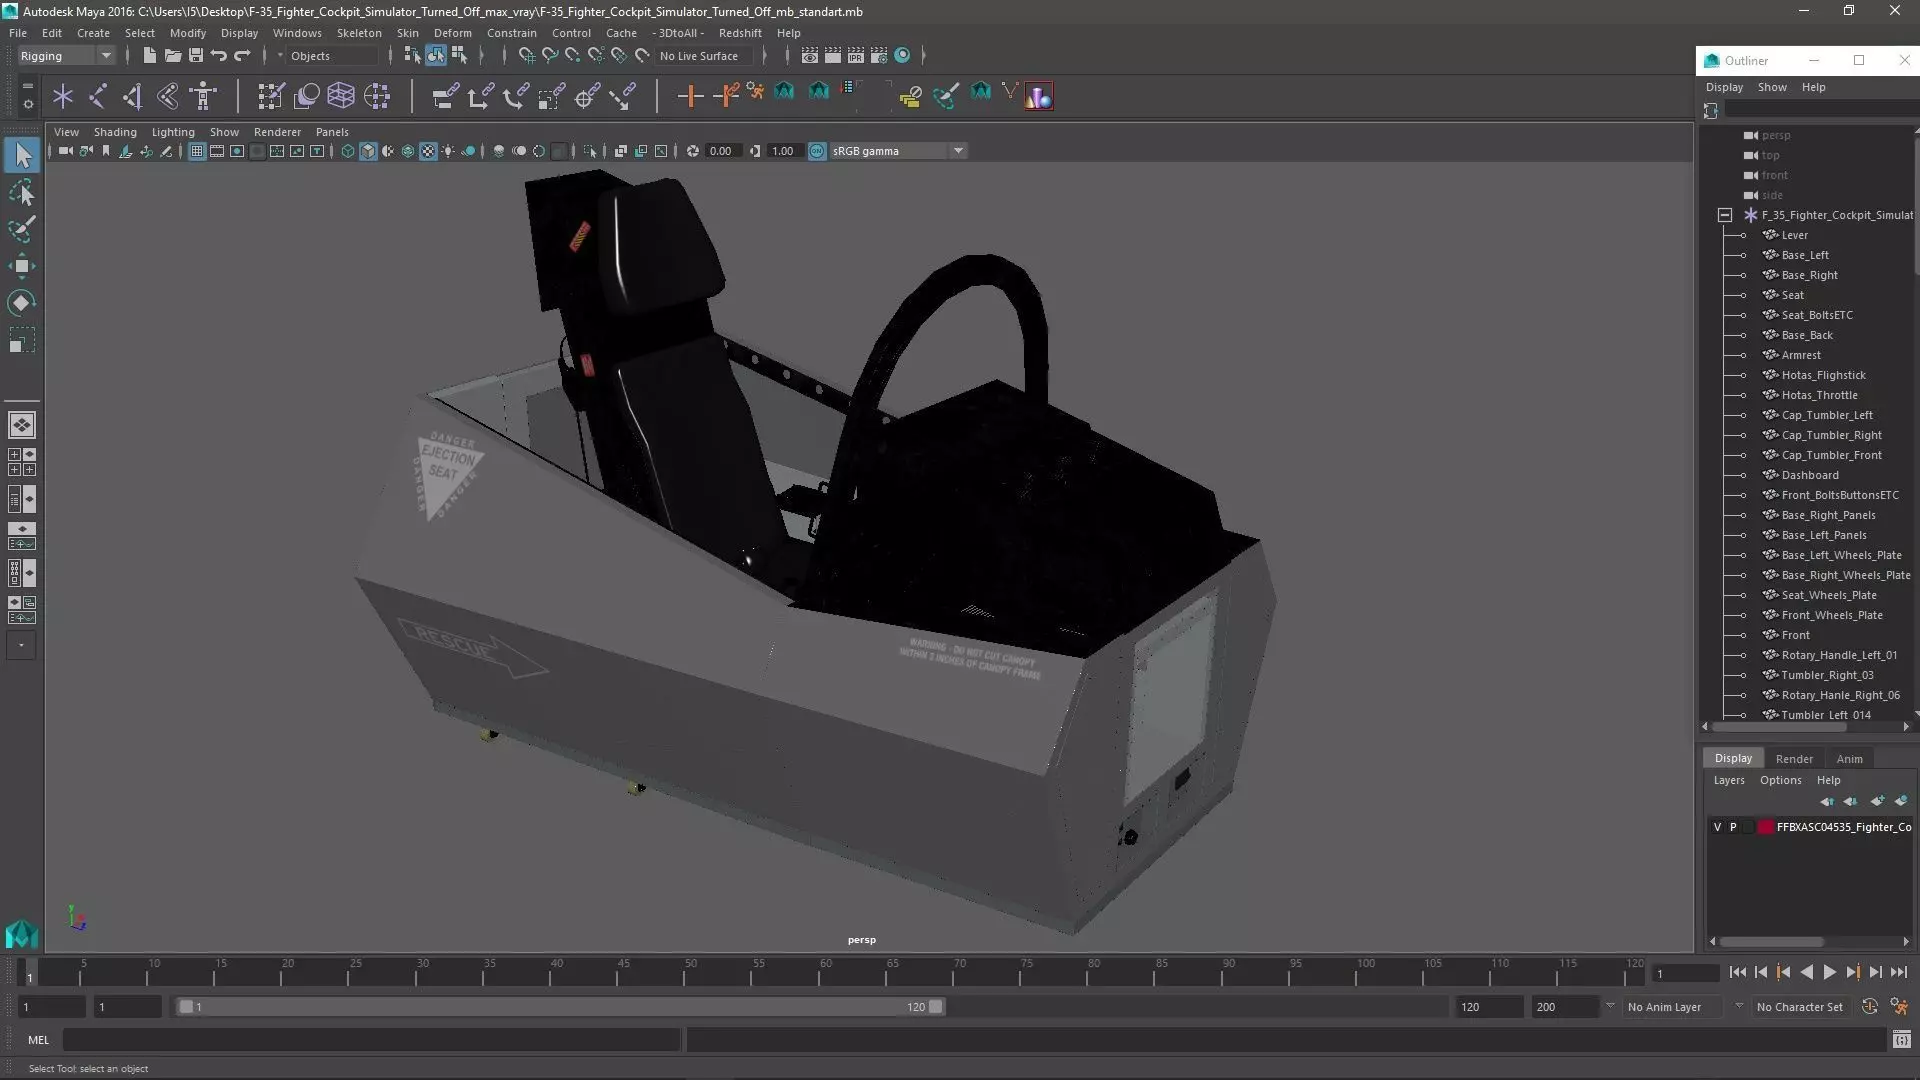
Task: Open the Skeleton menu
Action: [x=359, y=33]
